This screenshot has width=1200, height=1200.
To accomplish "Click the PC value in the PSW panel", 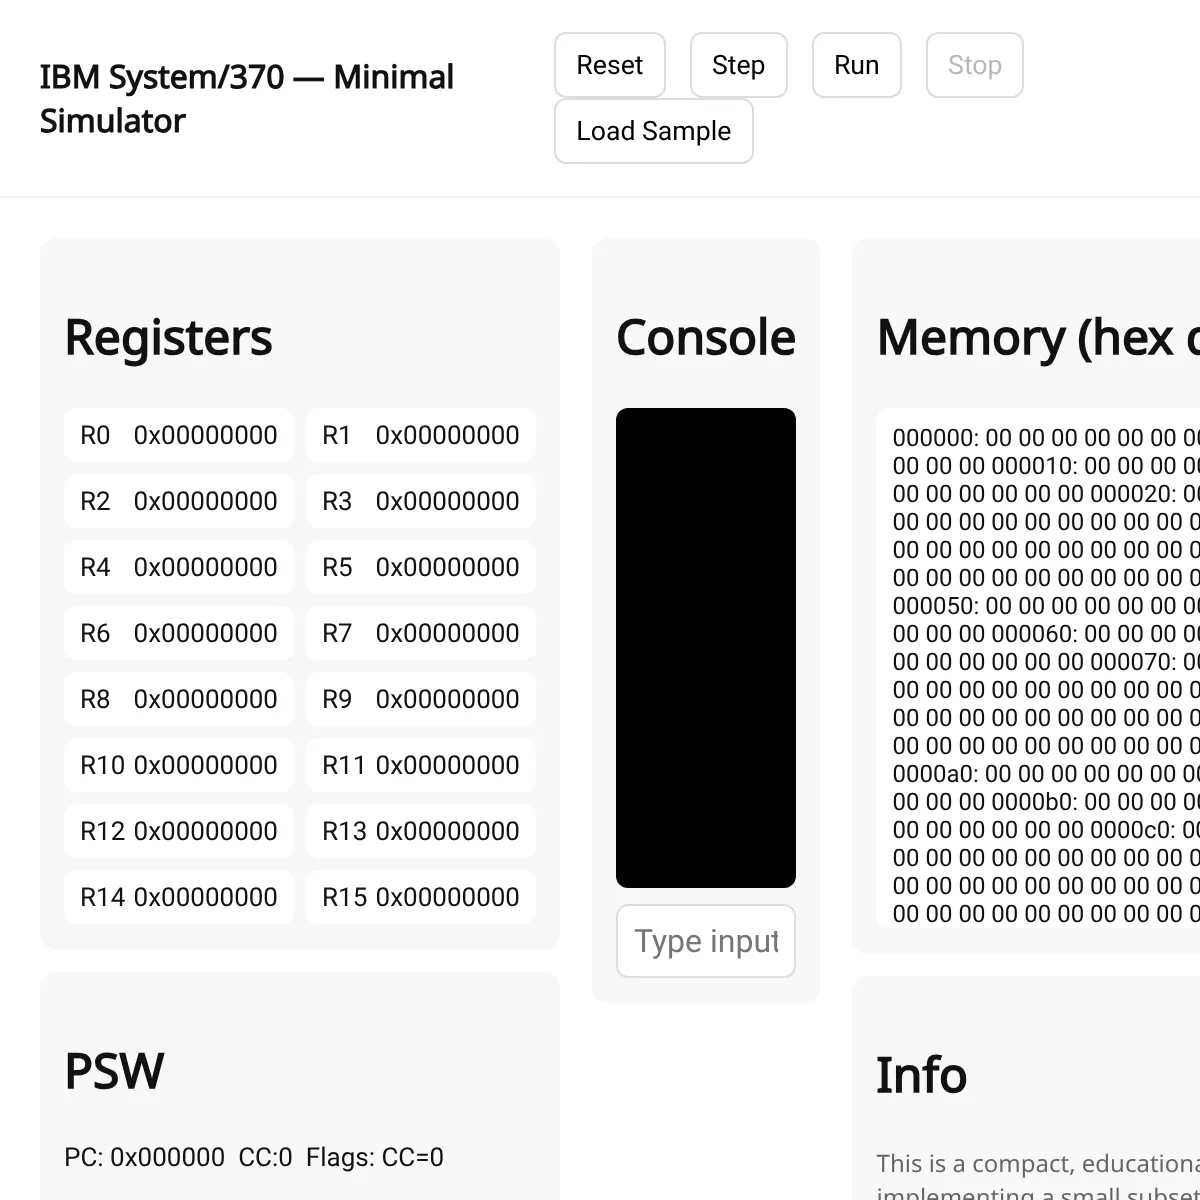I will tap(143, 1157).
